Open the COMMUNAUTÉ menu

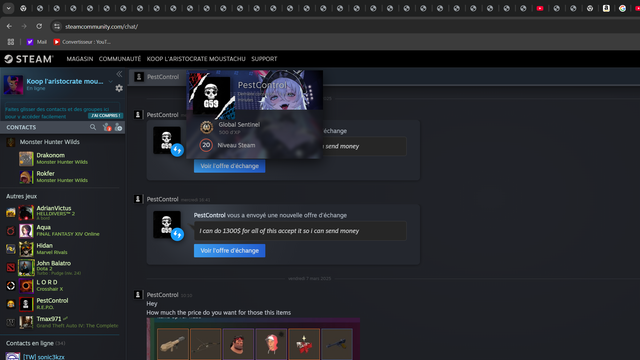coord(120,59)
